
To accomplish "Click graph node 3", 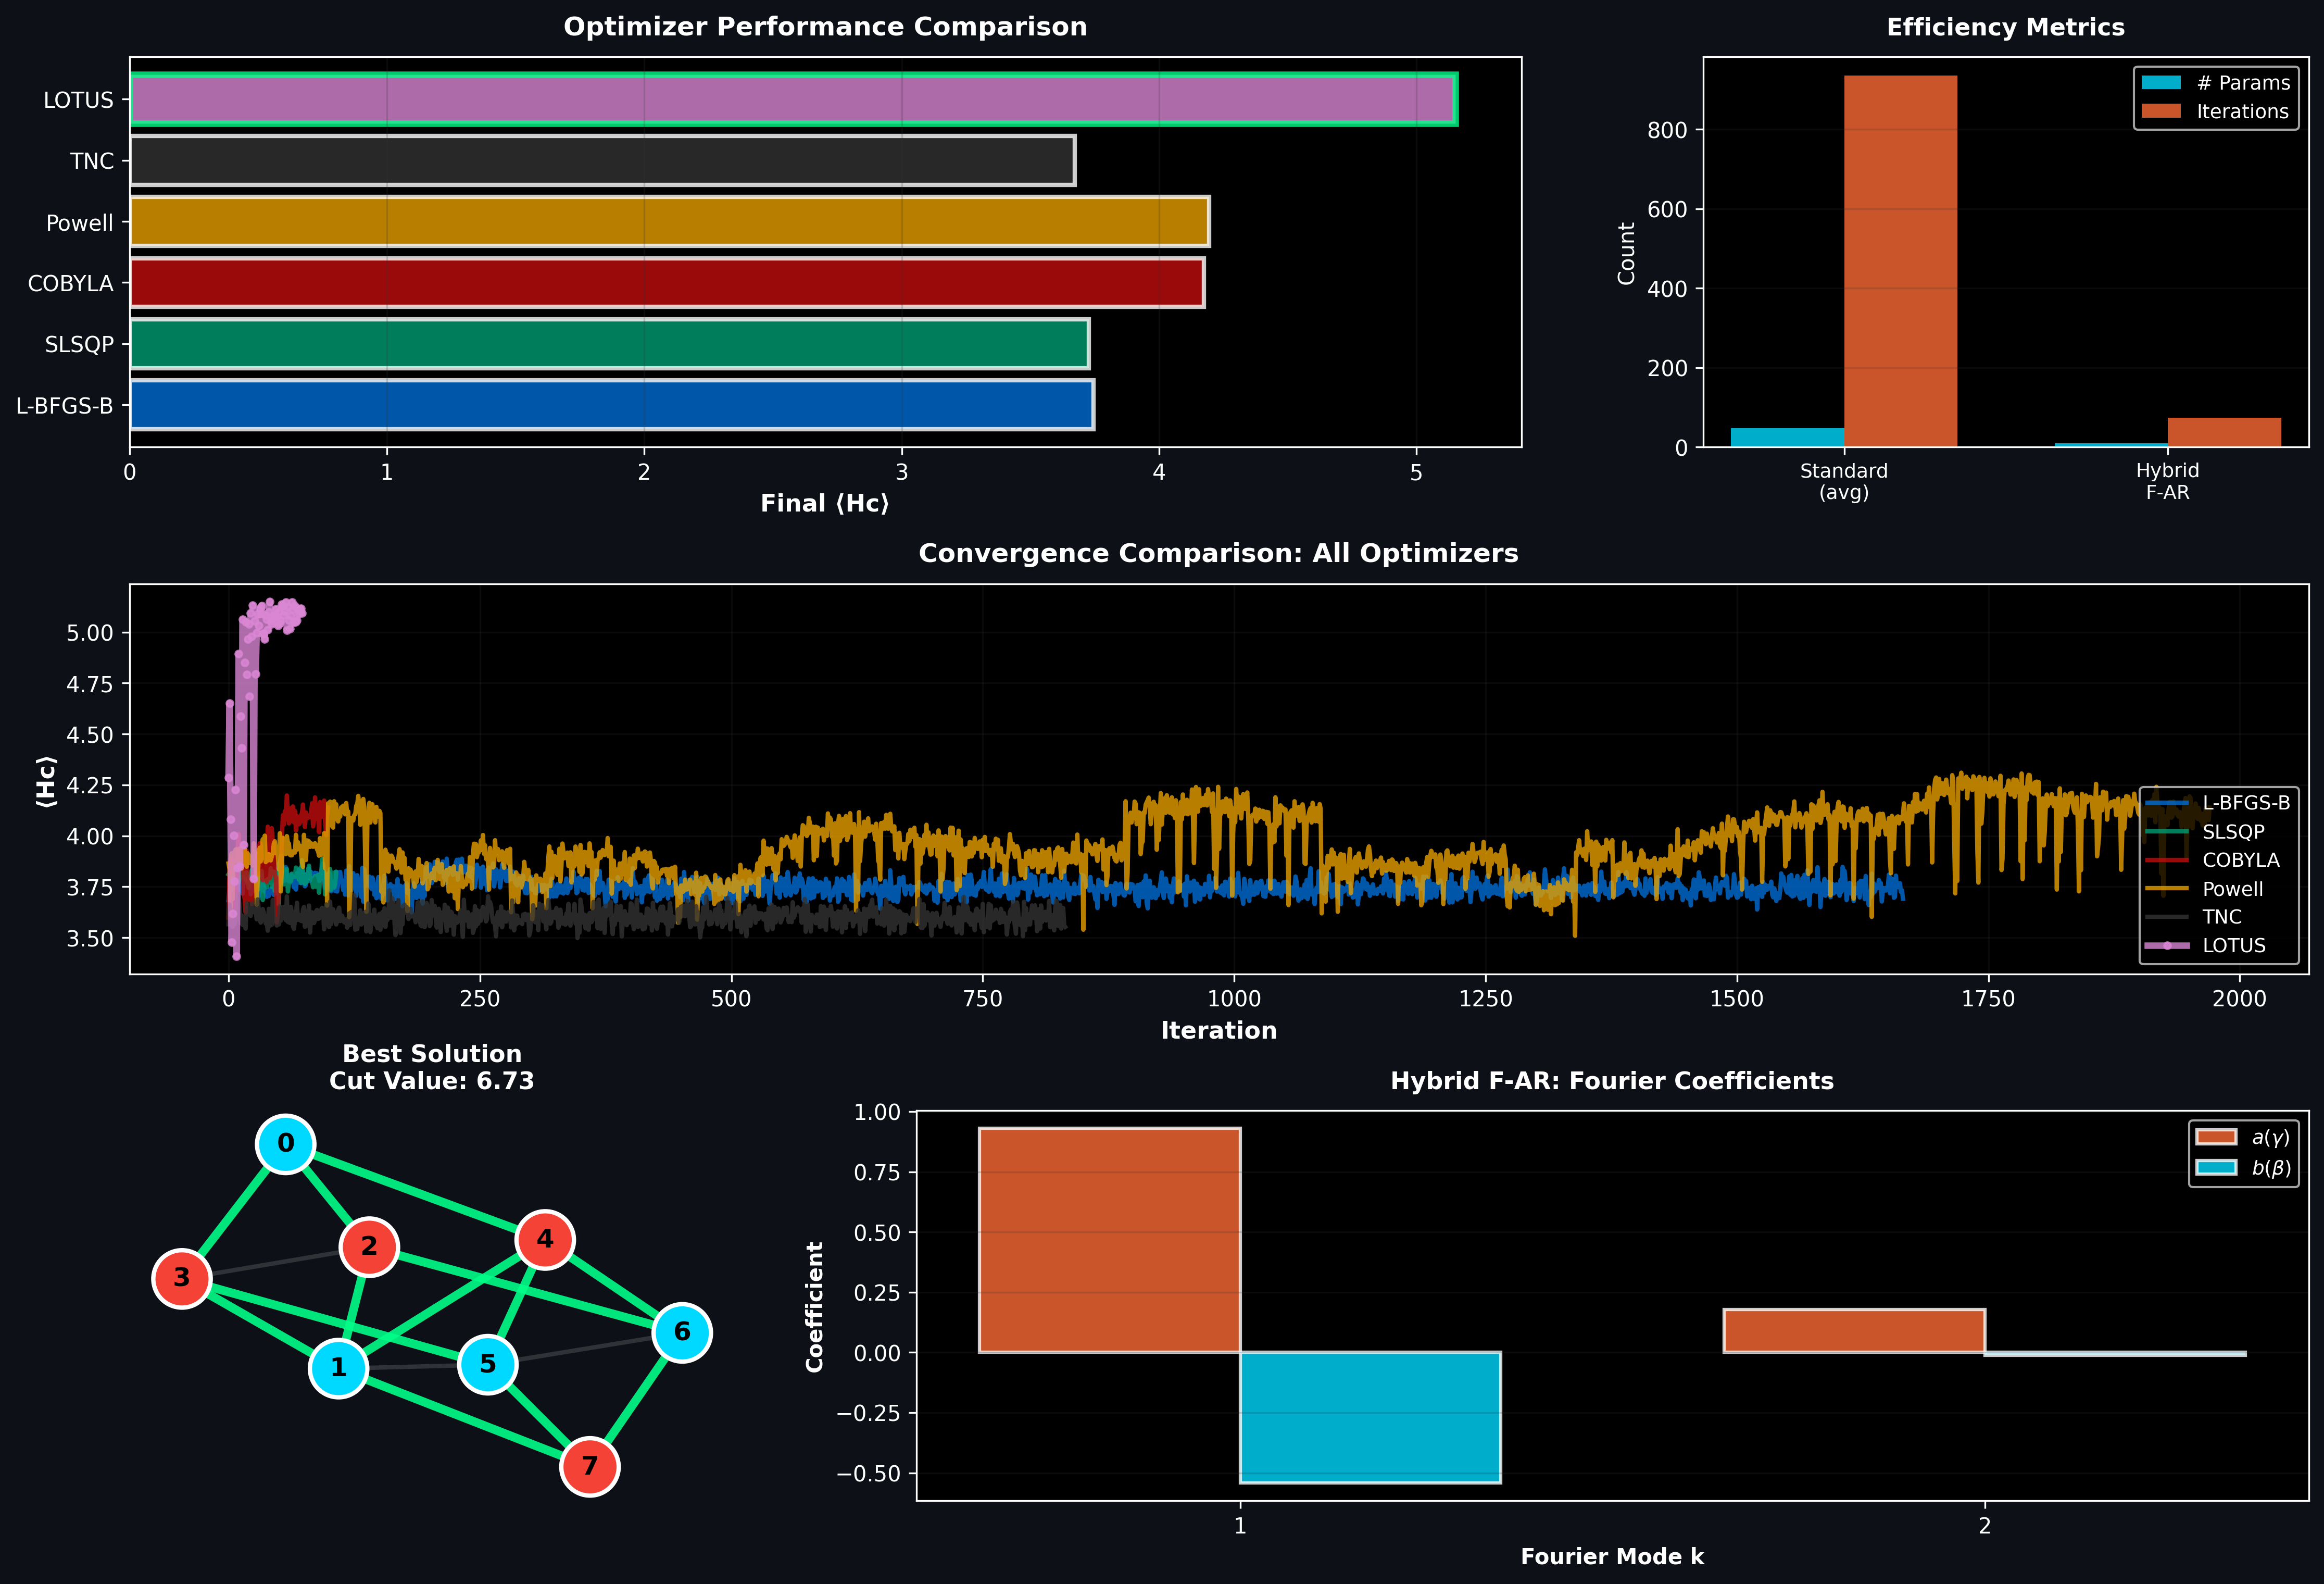I will [x=181, y=1278].
